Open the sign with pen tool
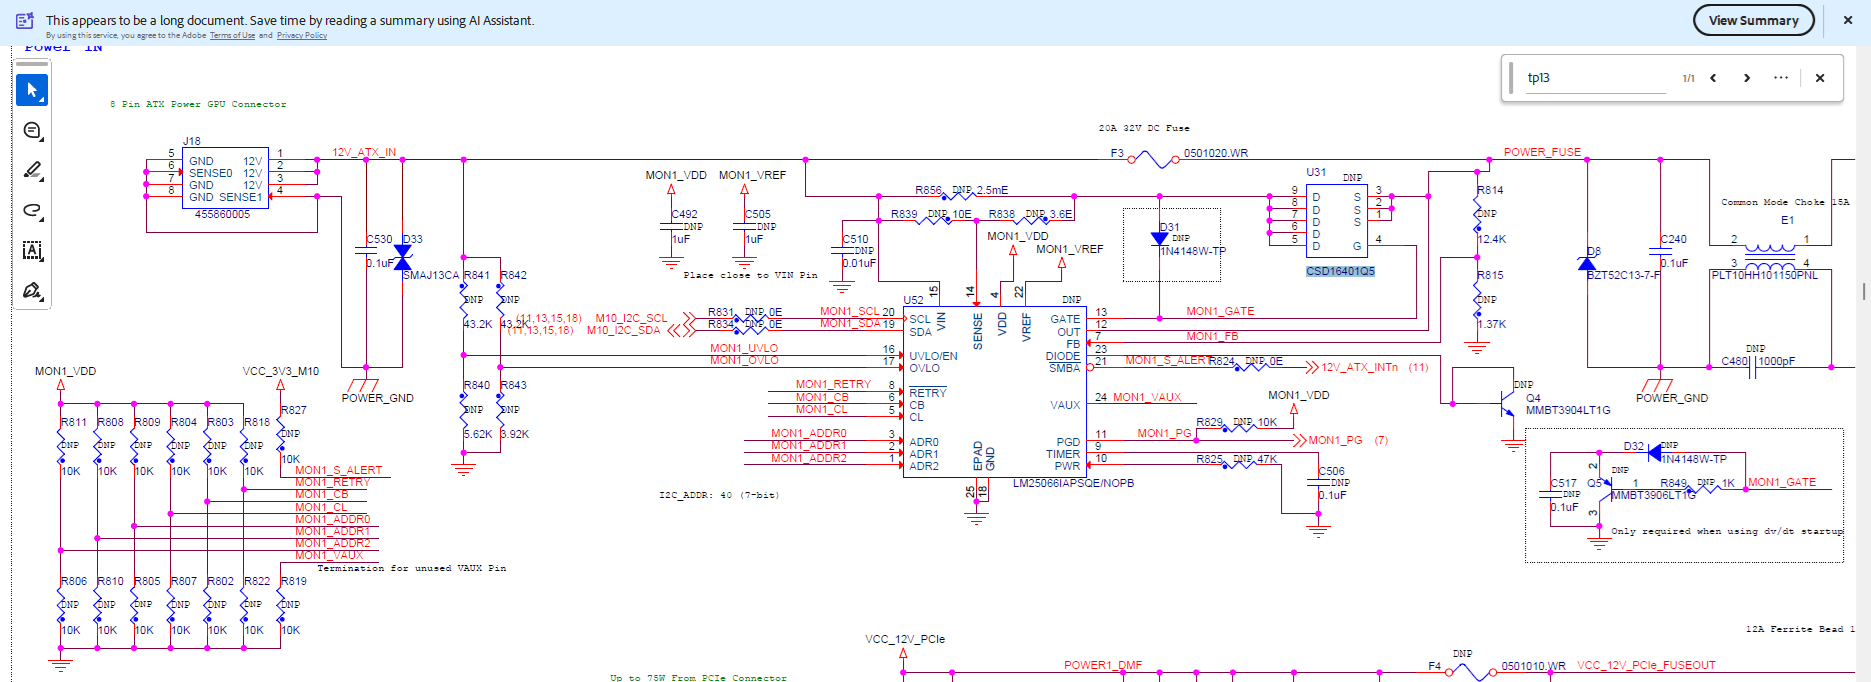1871x682 pixels. (32, 291)
